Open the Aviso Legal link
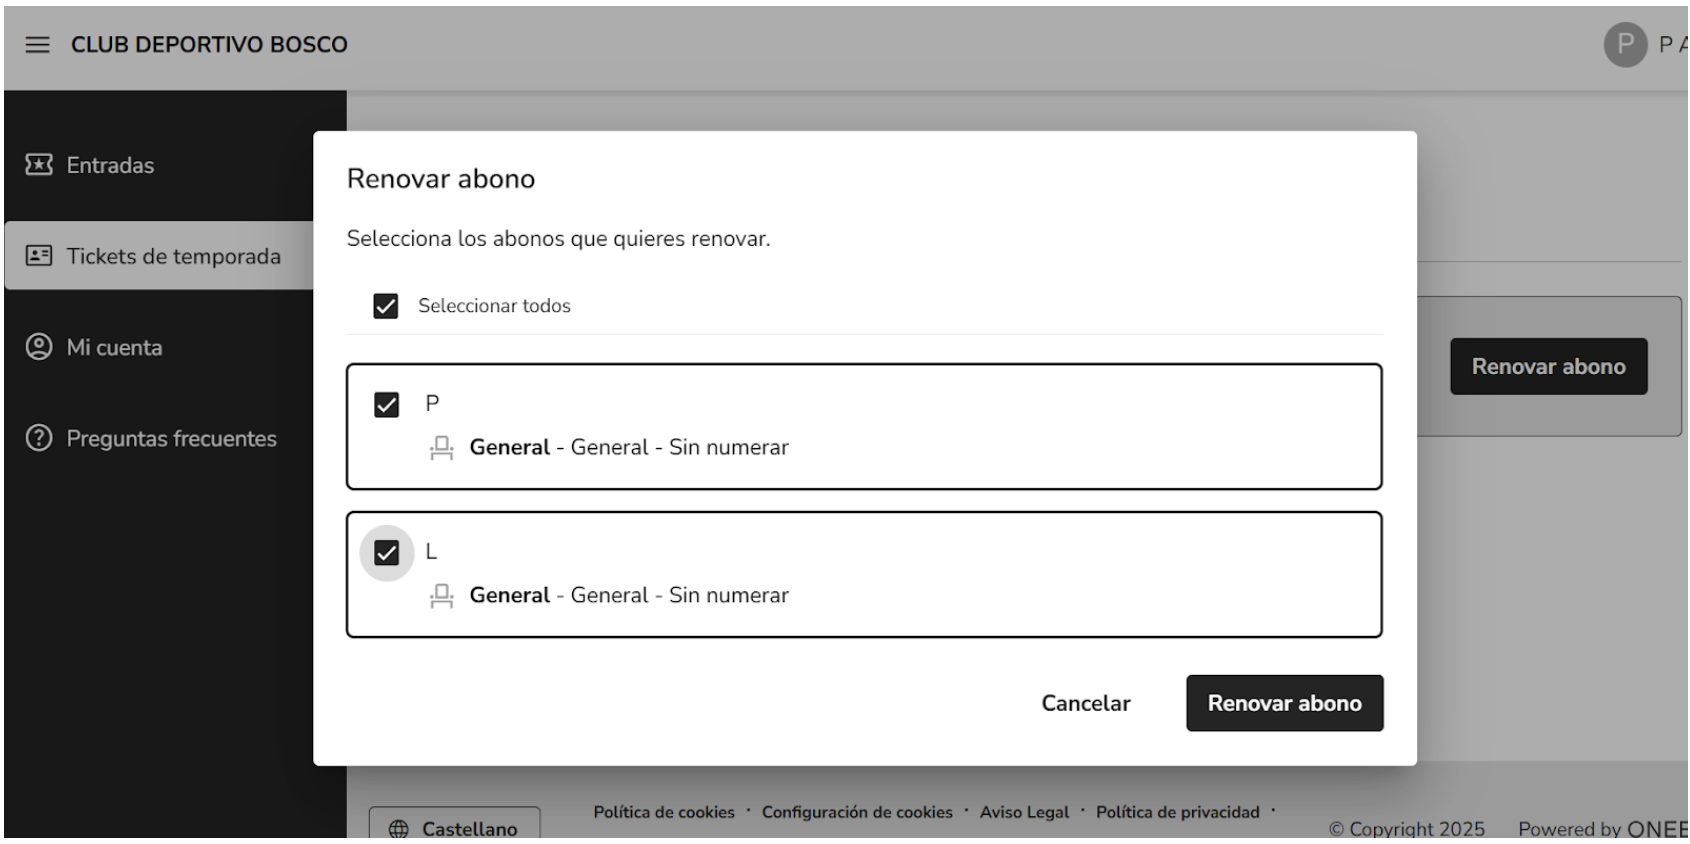Screen dimensions: 1690x844 coord(1024,812)
